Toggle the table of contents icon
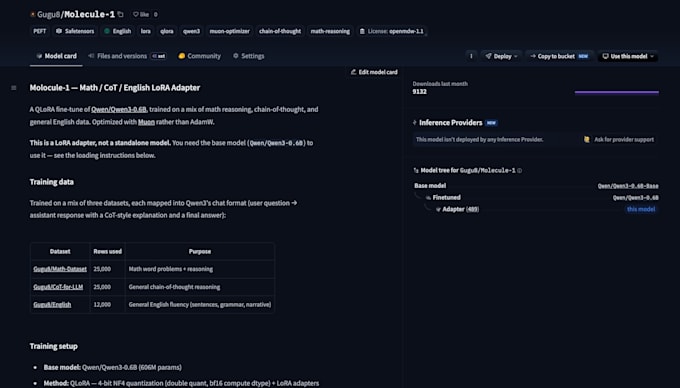Viewport: 680px width, 388px height. 14,88
